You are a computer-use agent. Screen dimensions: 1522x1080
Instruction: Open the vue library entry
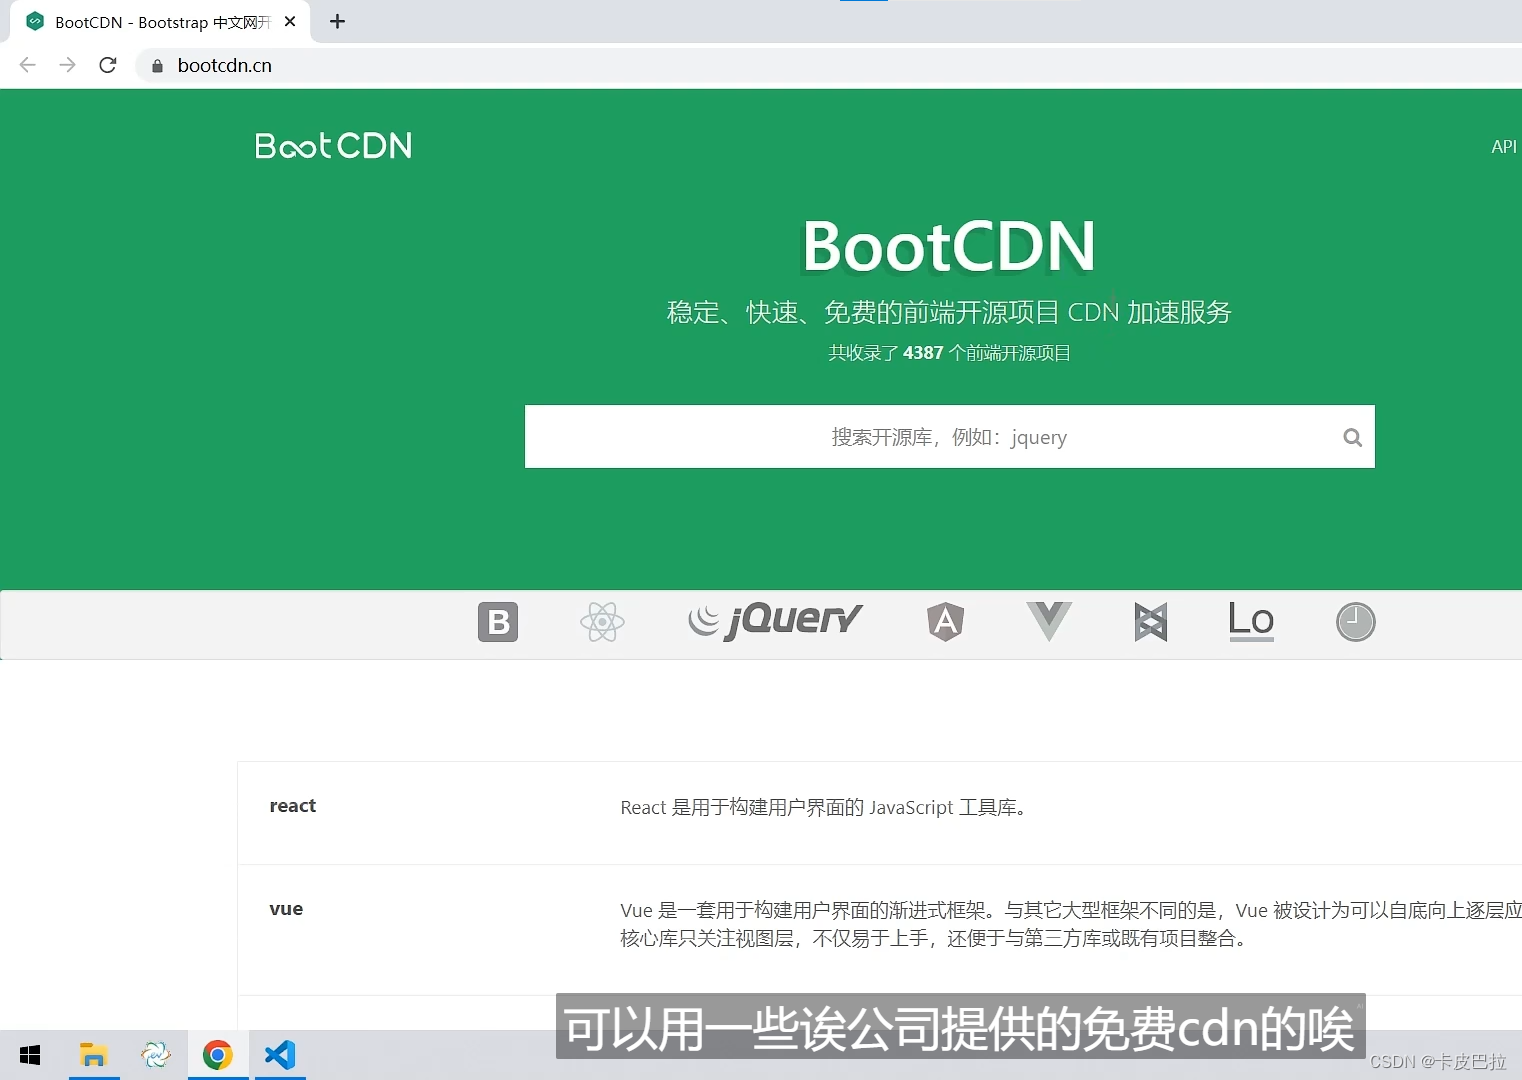tap(286, 909)
